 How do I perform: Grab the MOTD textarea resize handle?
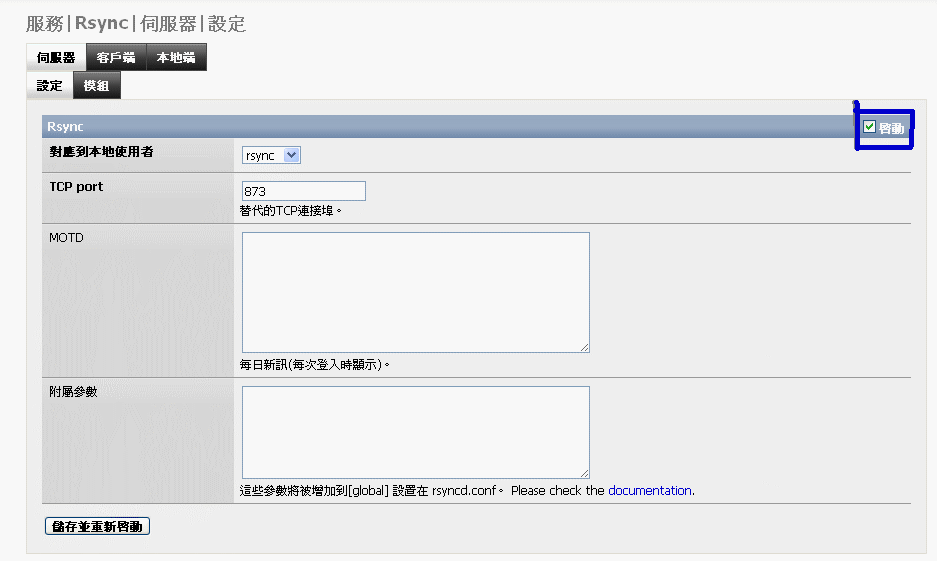[584, 347]
